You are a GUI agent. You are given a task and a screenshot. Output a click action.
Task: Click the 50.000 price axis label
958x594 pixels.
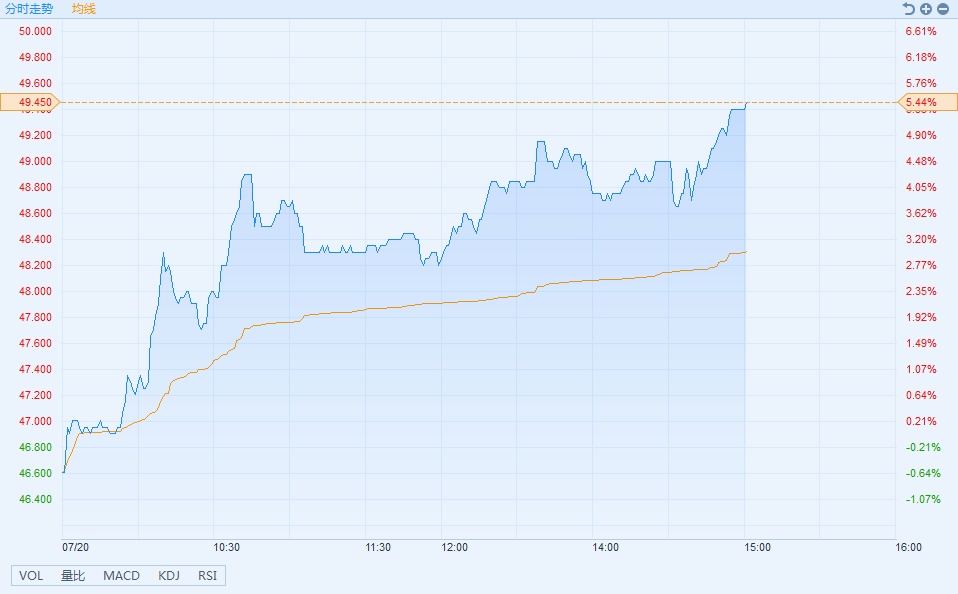point(34,31)
